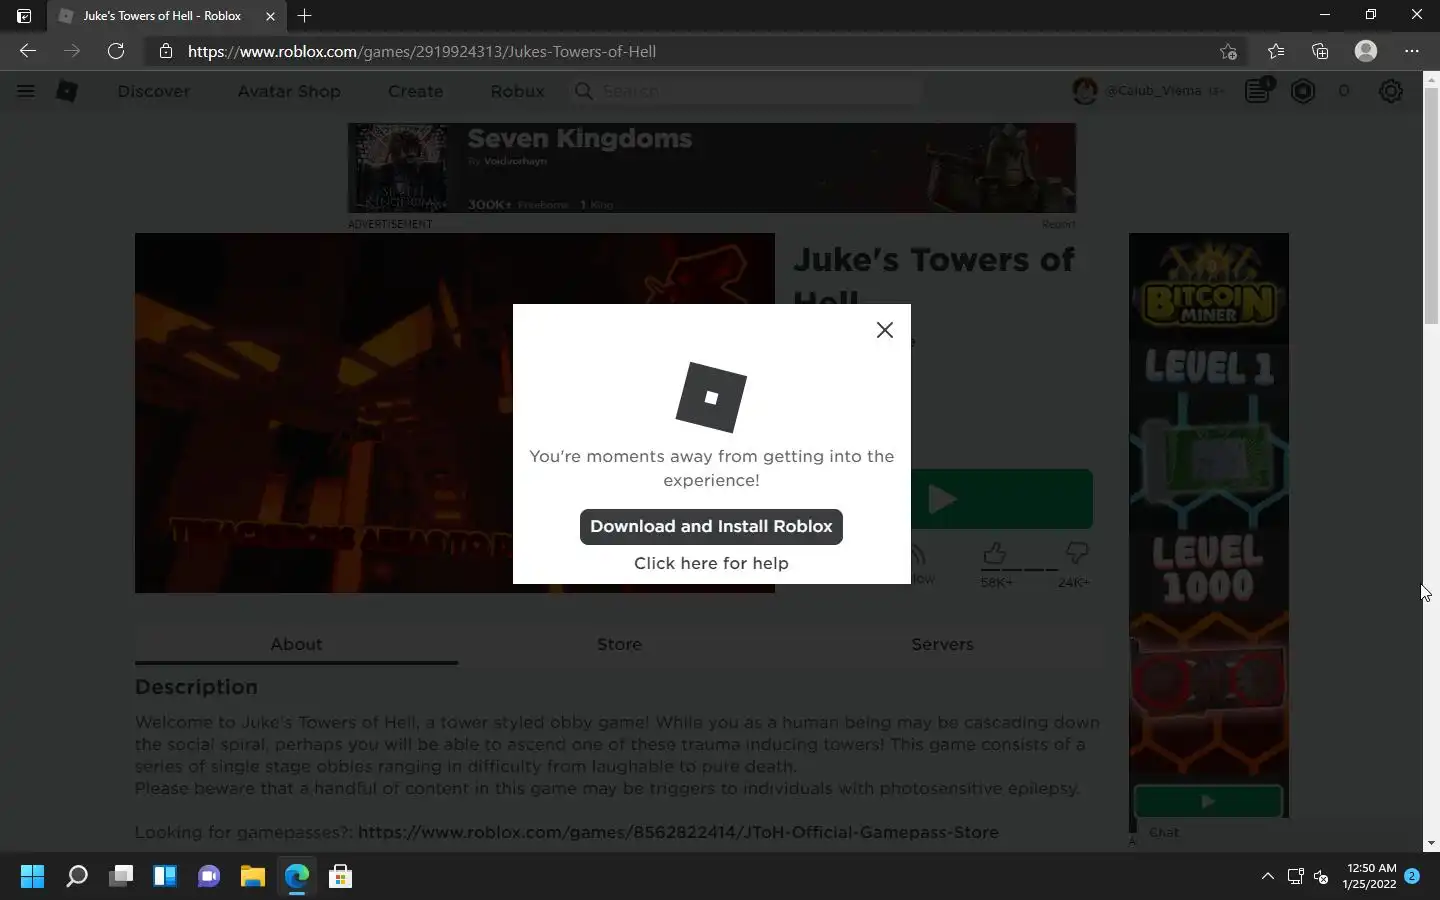Focus the Roblox search field
Screen dimensions: 1440x900
coord(747,91)
